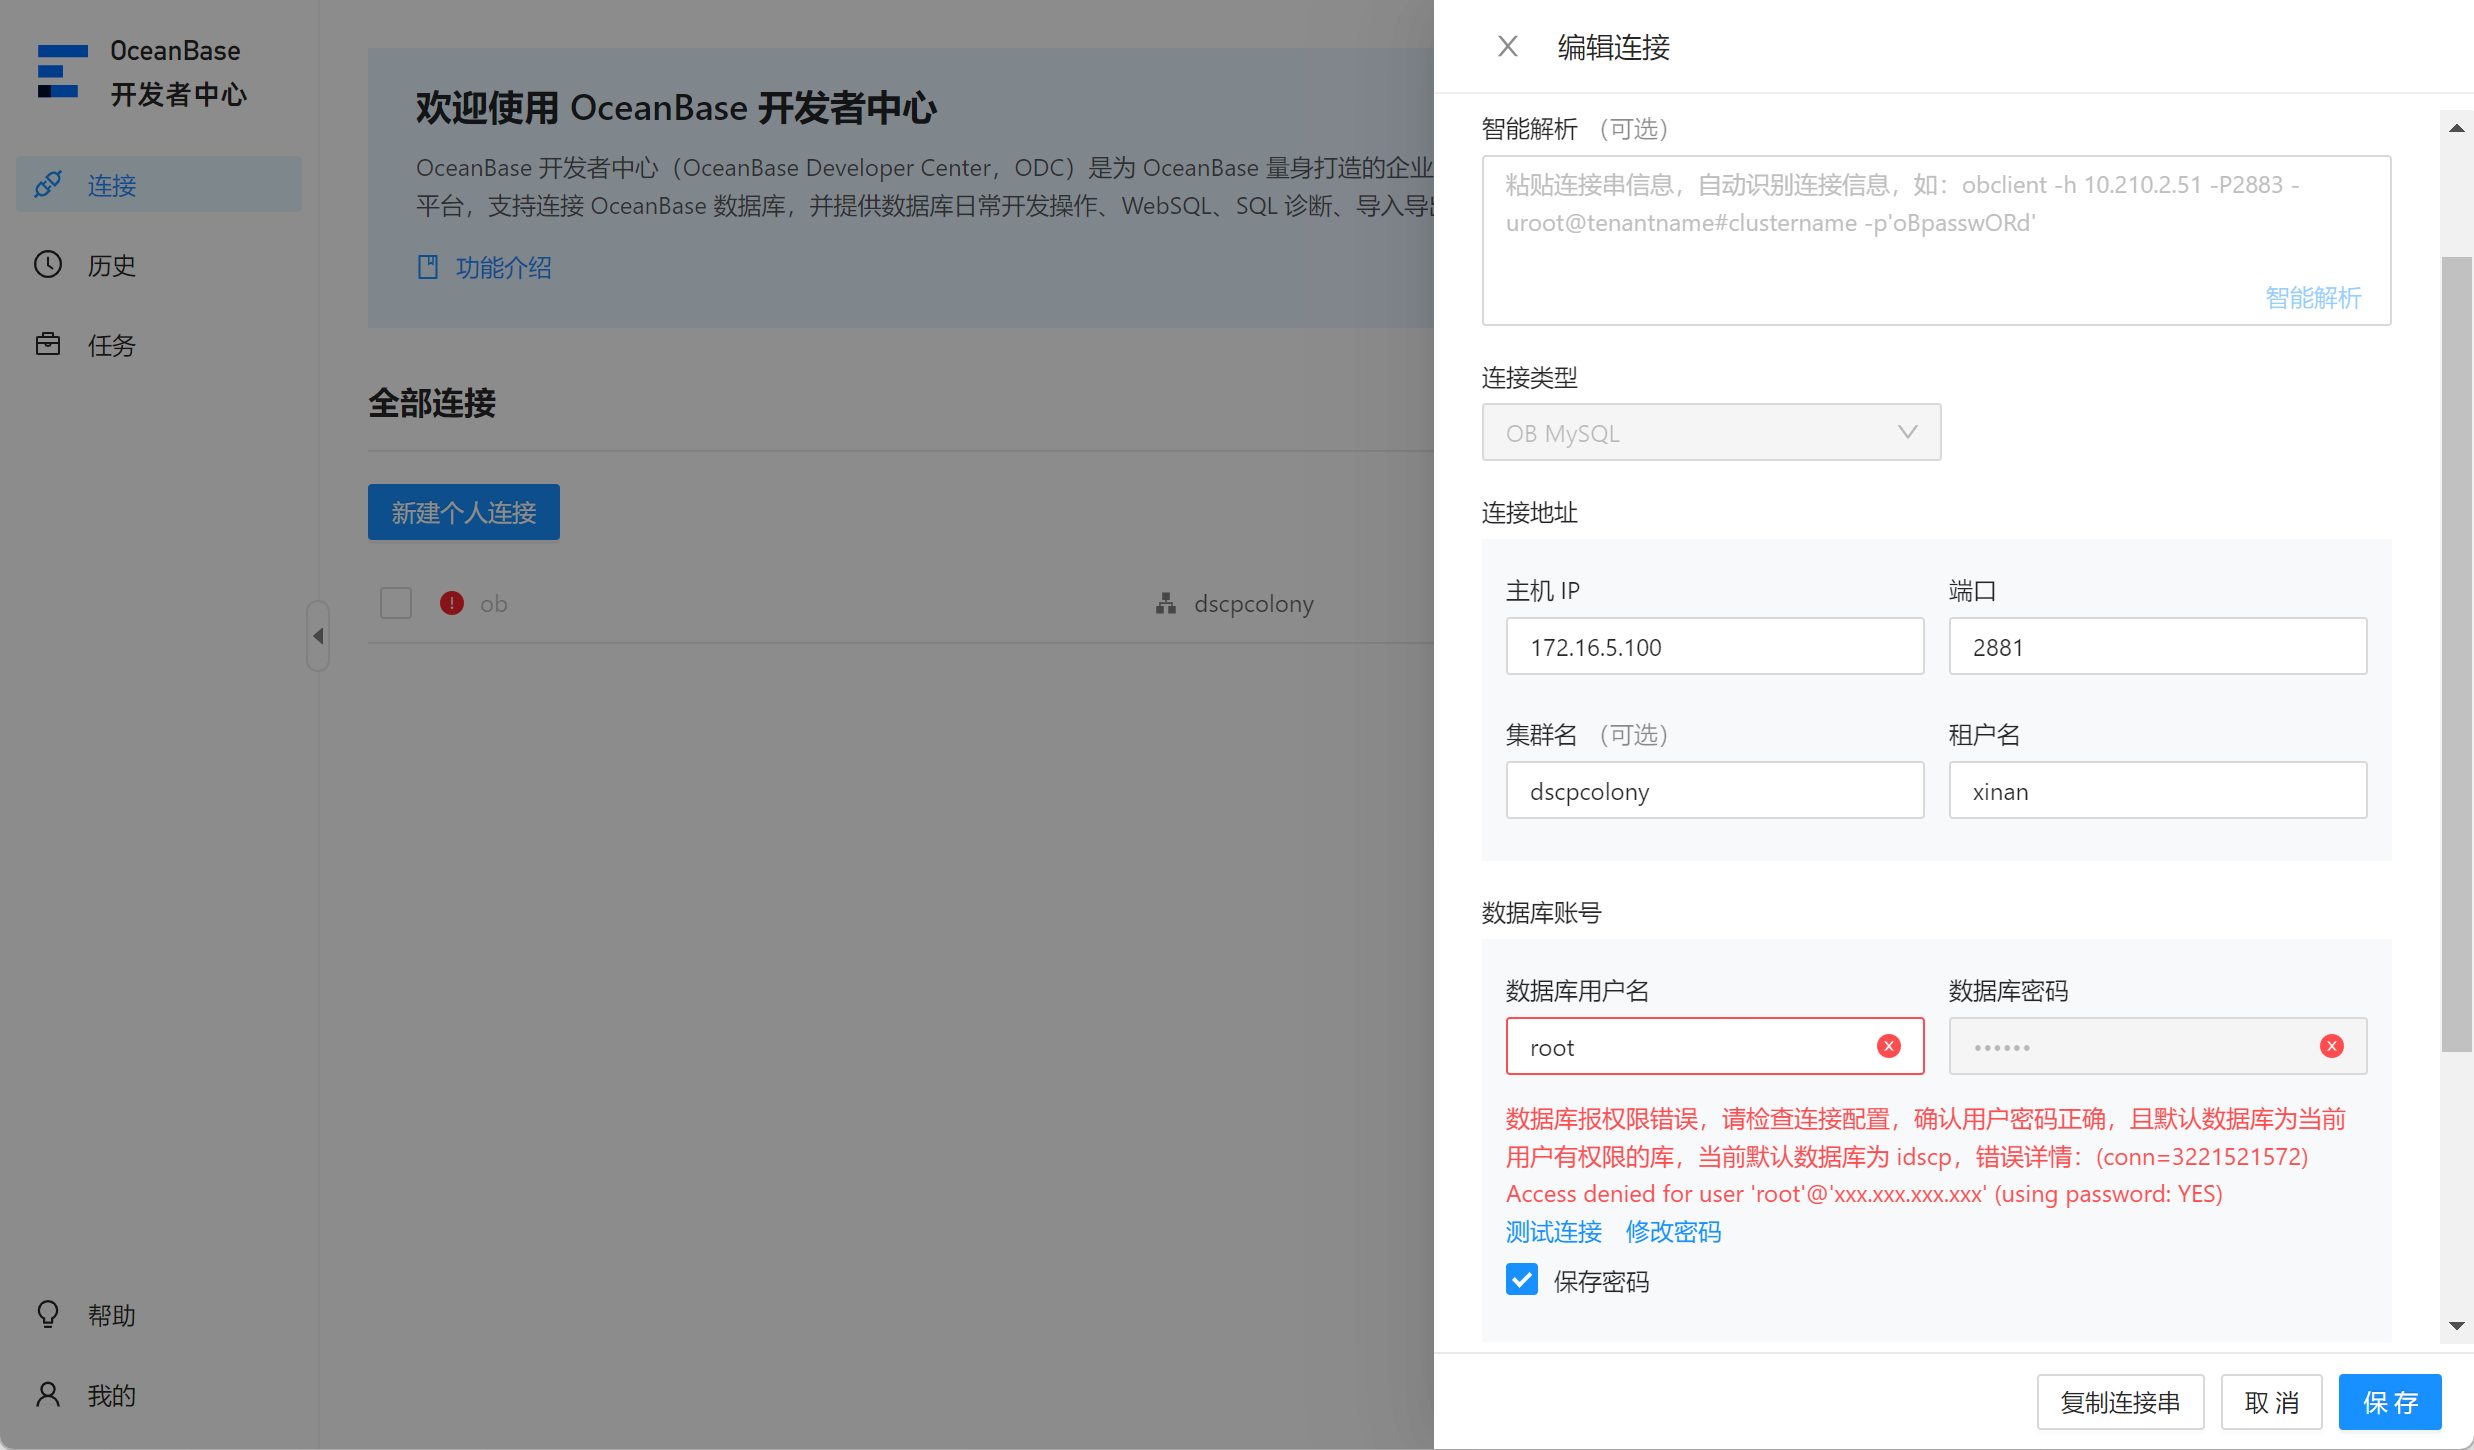This screenshot has width=2474, height=1450.
Task: Click the 修改密码 link
Action: tap(1674, 1231)
